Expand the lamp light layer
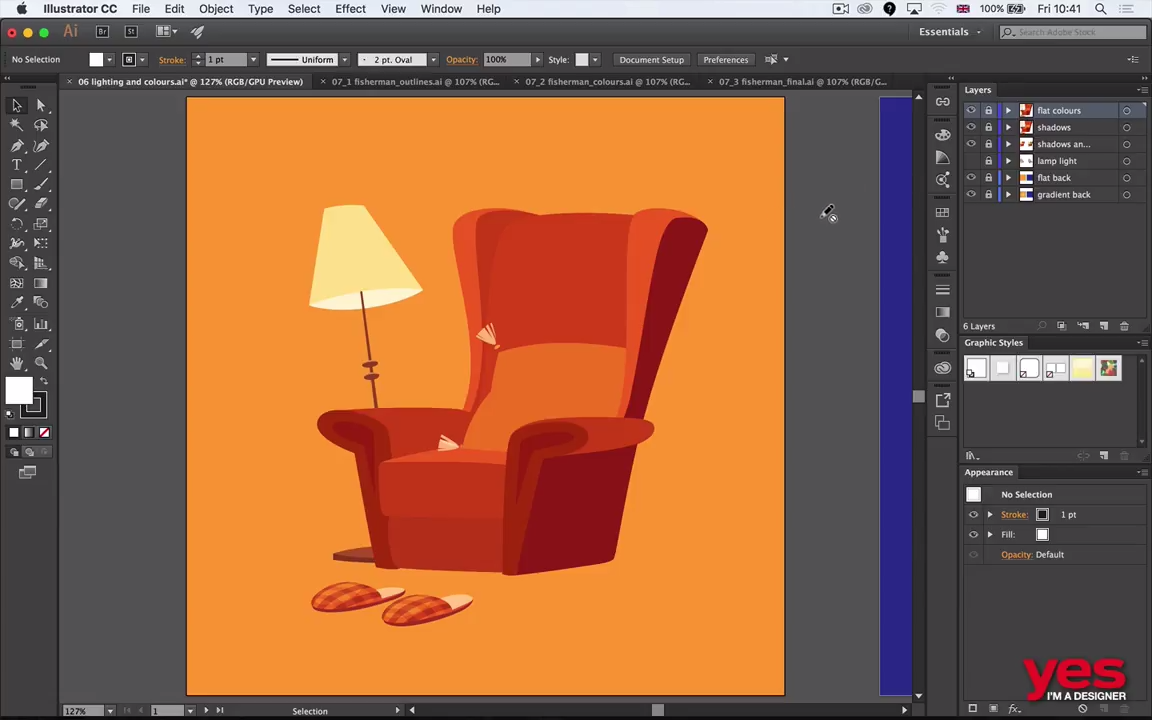Viewport: 1152px width, 720px height. tap(1008, 161)
